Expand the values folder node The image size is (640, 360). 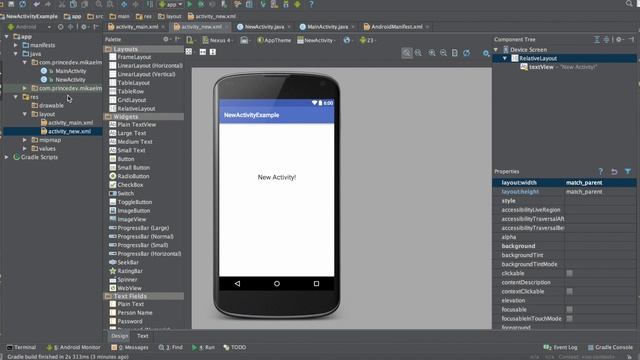[24, 149]
